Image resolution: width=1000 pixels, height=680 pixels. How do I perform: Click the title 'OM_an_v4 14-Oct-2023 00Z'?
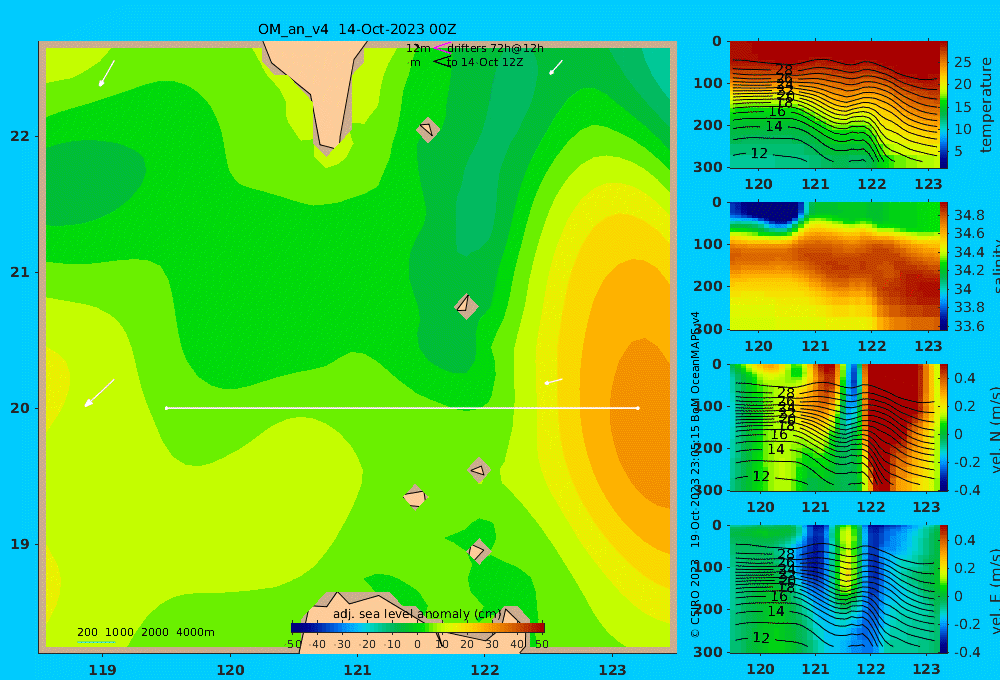[x=357, y=29]
